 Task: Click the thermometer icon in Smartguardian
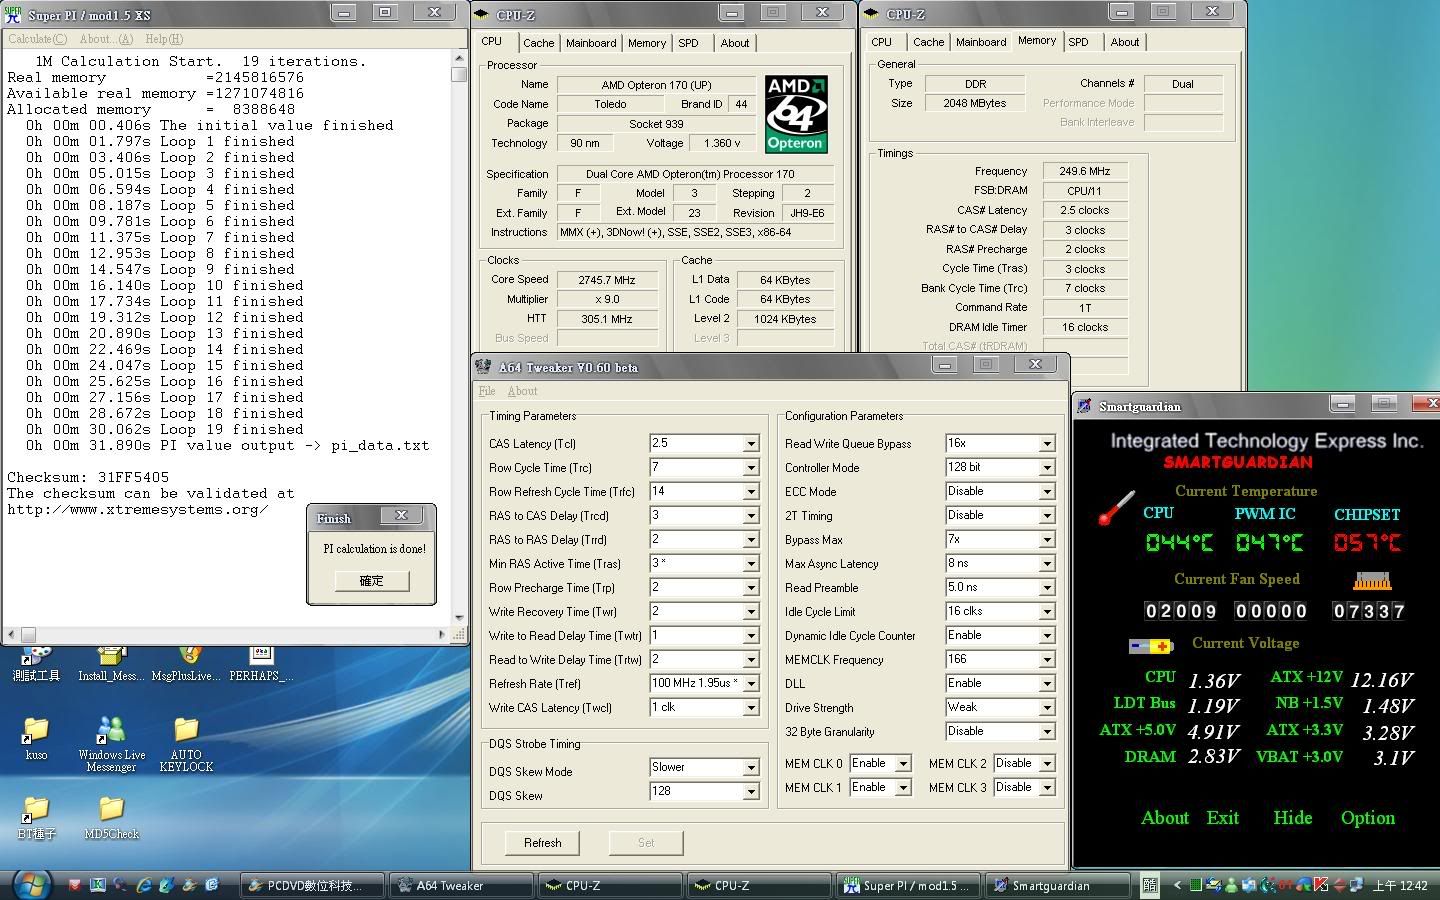[1116, 507]
